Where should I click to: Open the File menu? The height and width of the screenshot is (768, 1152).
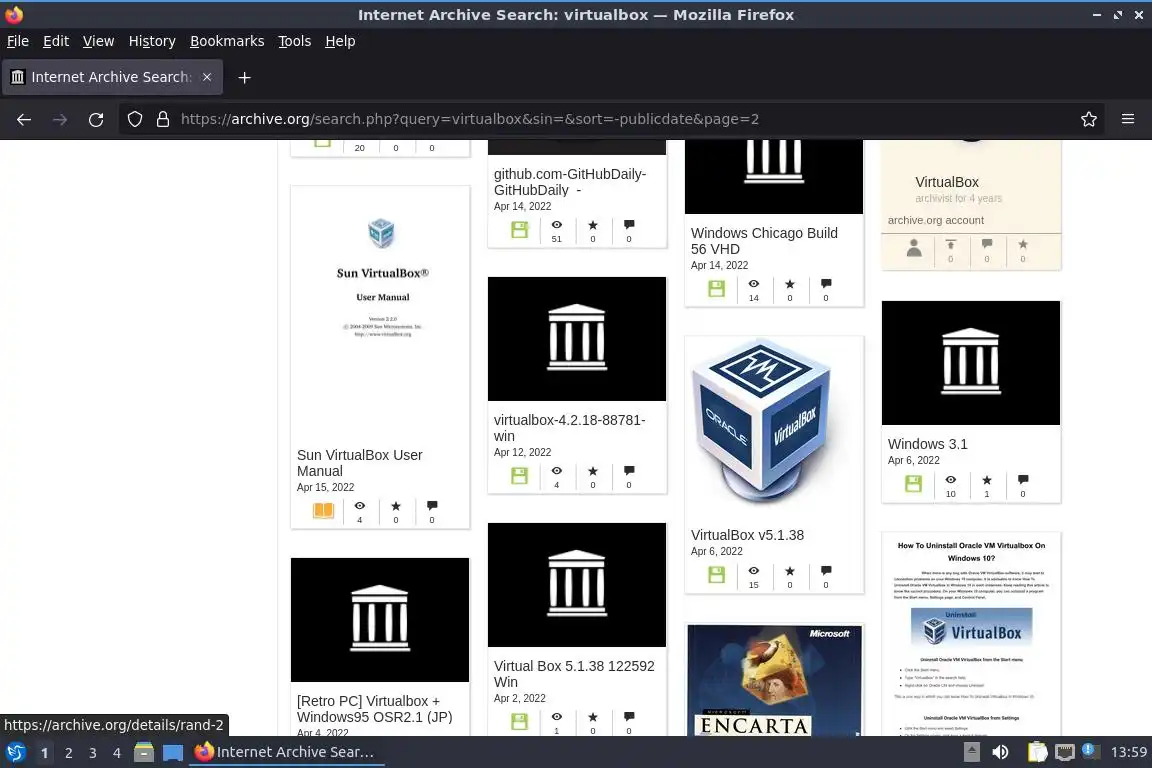pos(18,41)
